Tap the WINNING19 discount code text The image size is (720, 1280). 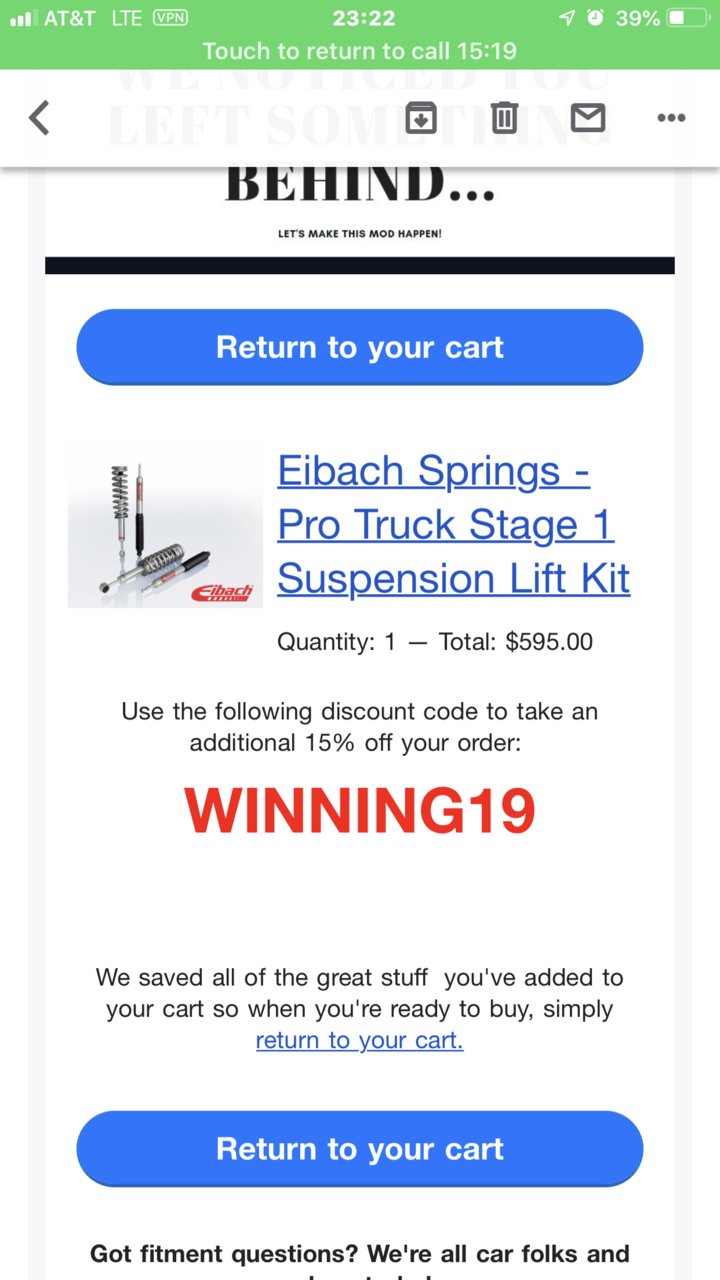[360, 812]
